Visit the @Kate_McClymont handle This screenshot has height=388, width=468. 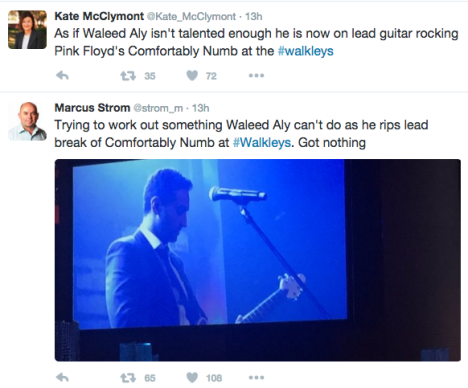click(191, 16)
